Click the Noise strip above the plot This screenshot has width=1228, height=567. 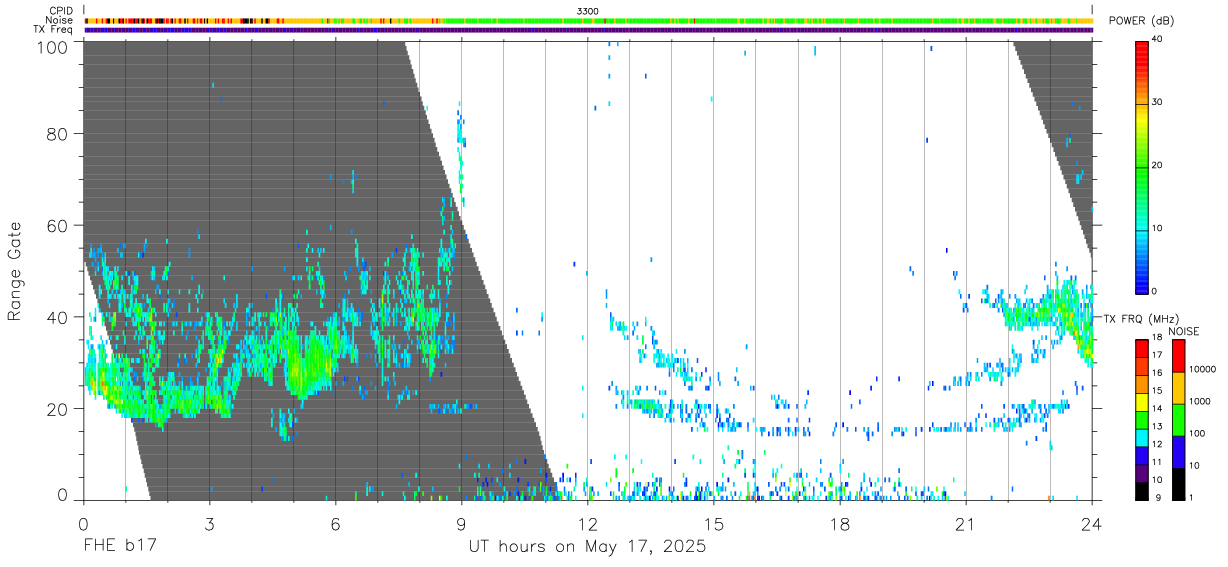click(x=588, y=20)
